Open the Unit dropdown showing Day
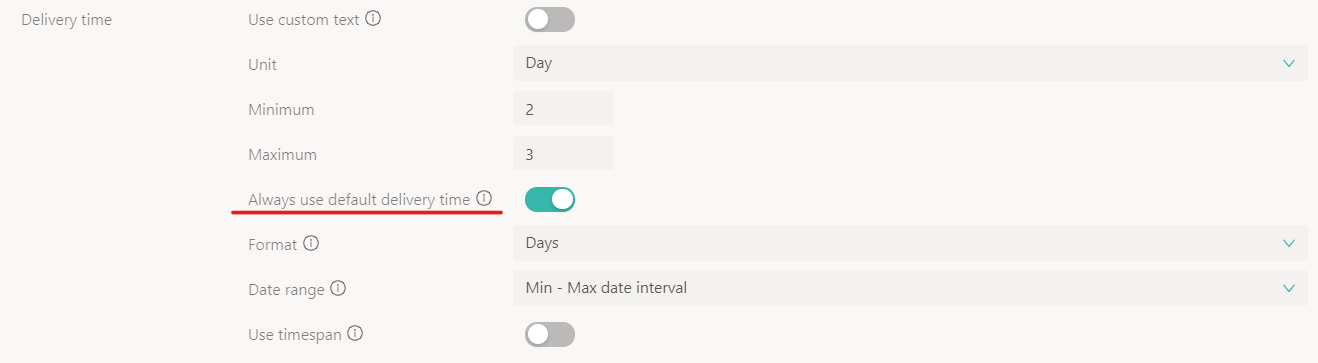 point(910,63)
